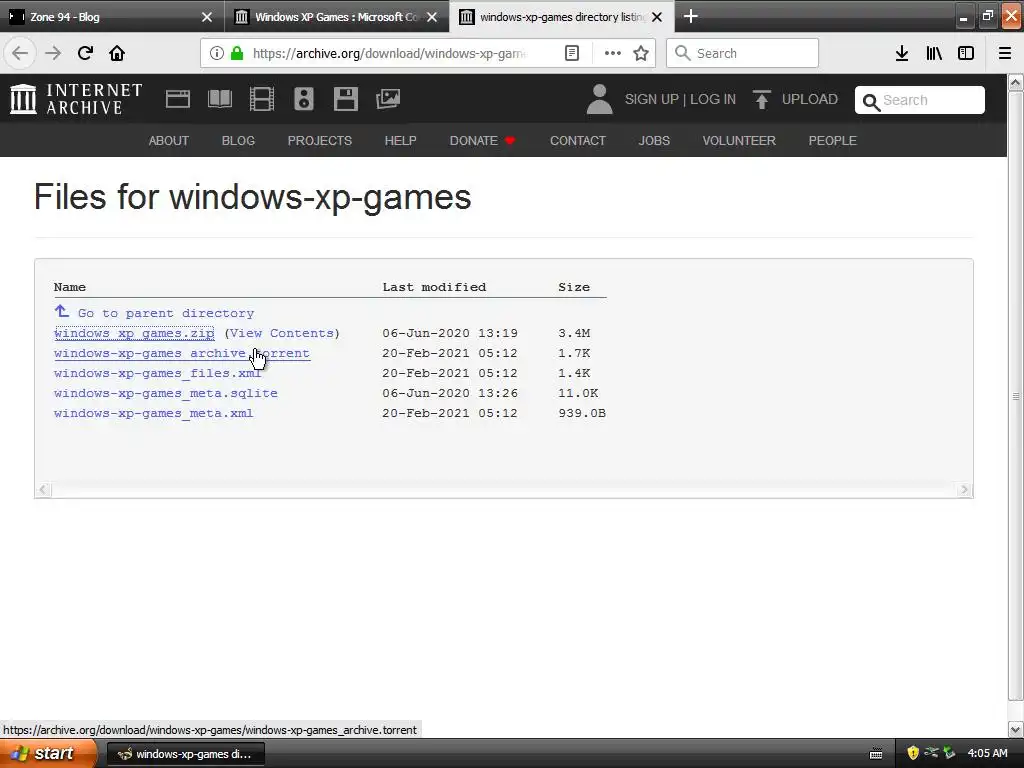This screenshot has width=1024, height=768.
Task: Select windows-xp-games taskbar window button
Action: (185, 754)
